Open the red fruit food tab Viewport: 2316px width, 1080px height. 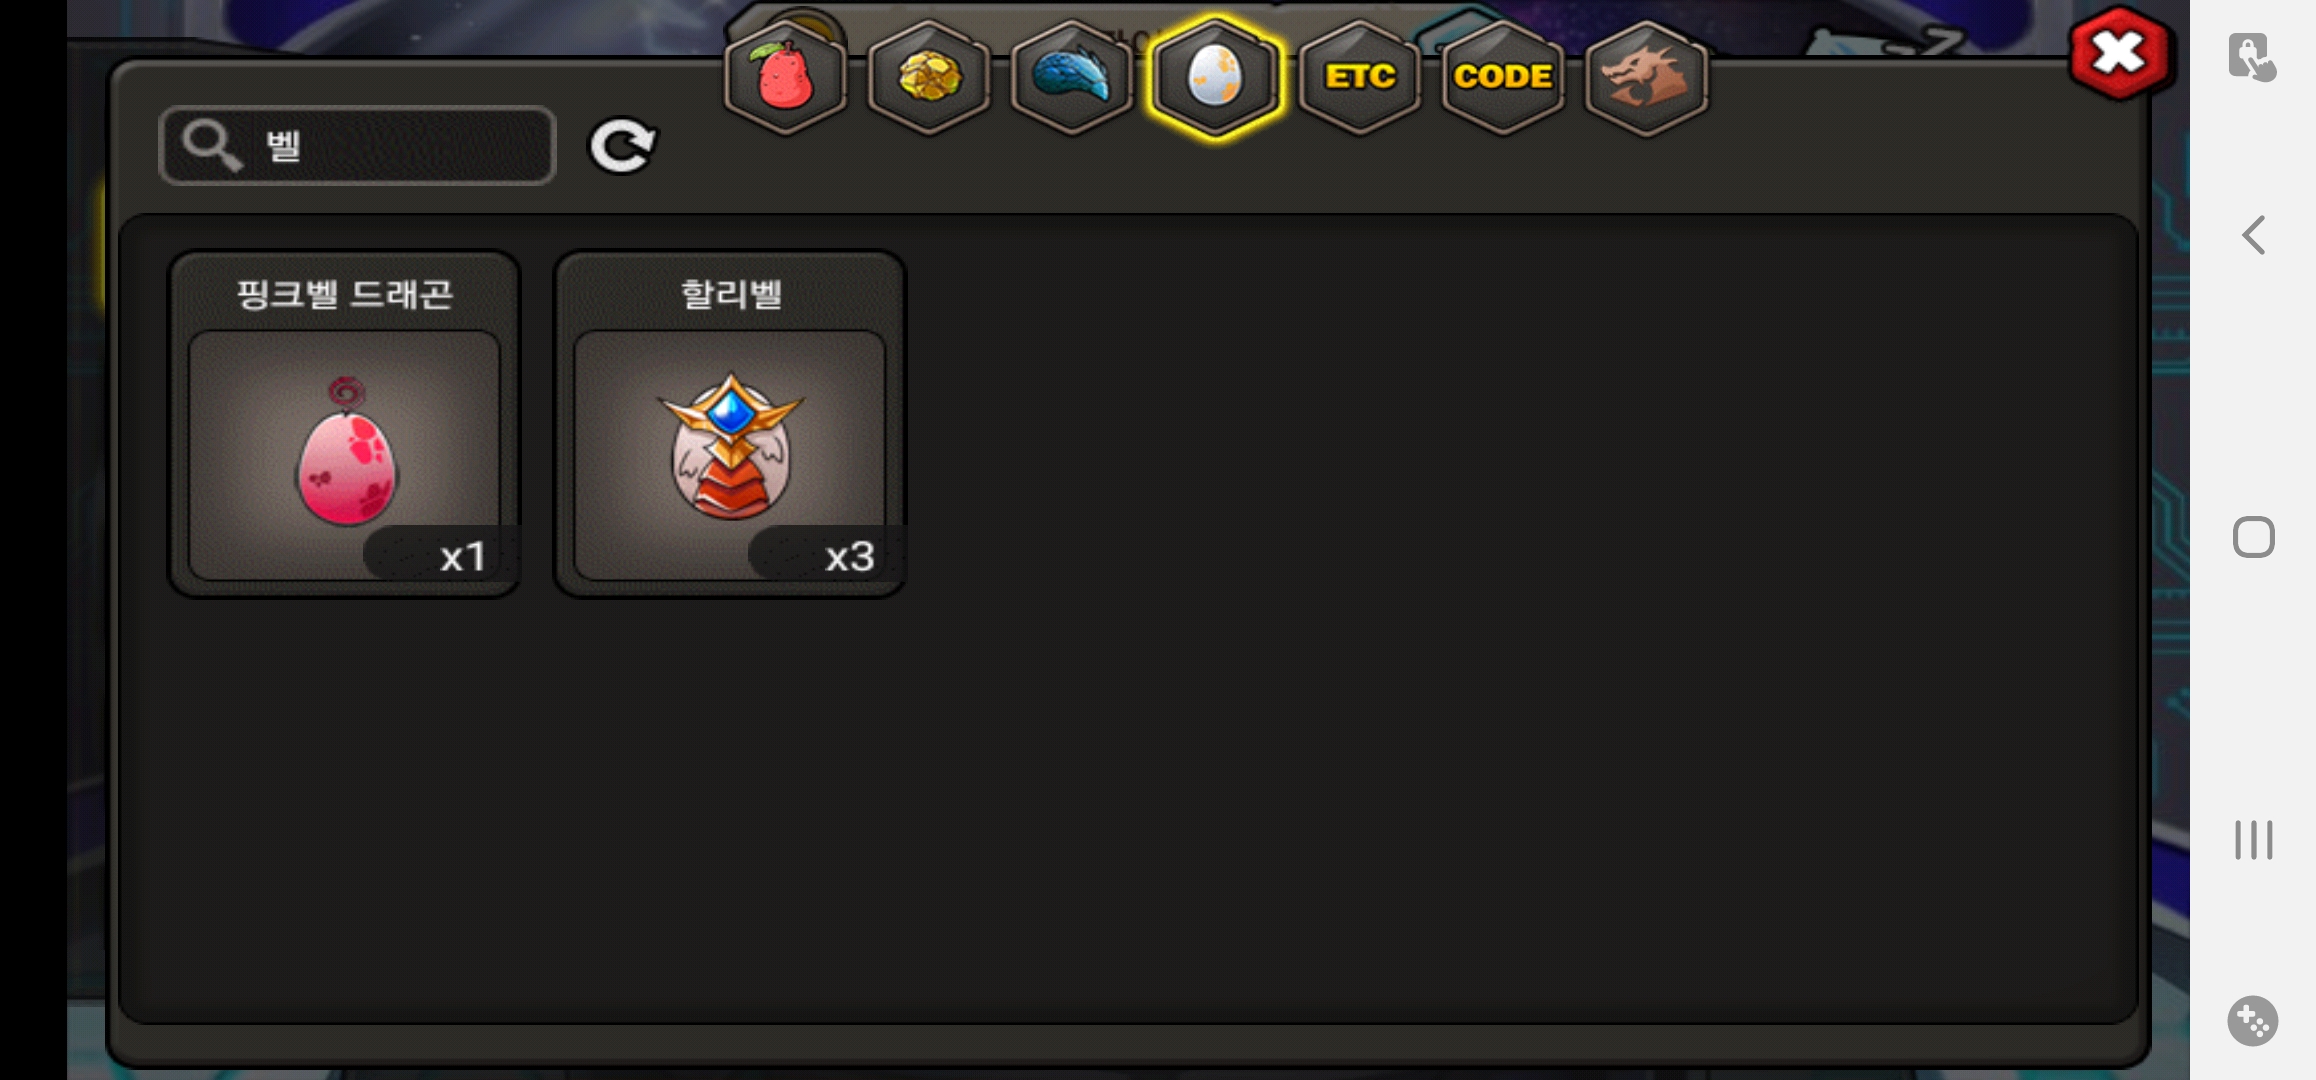[786, 77]
